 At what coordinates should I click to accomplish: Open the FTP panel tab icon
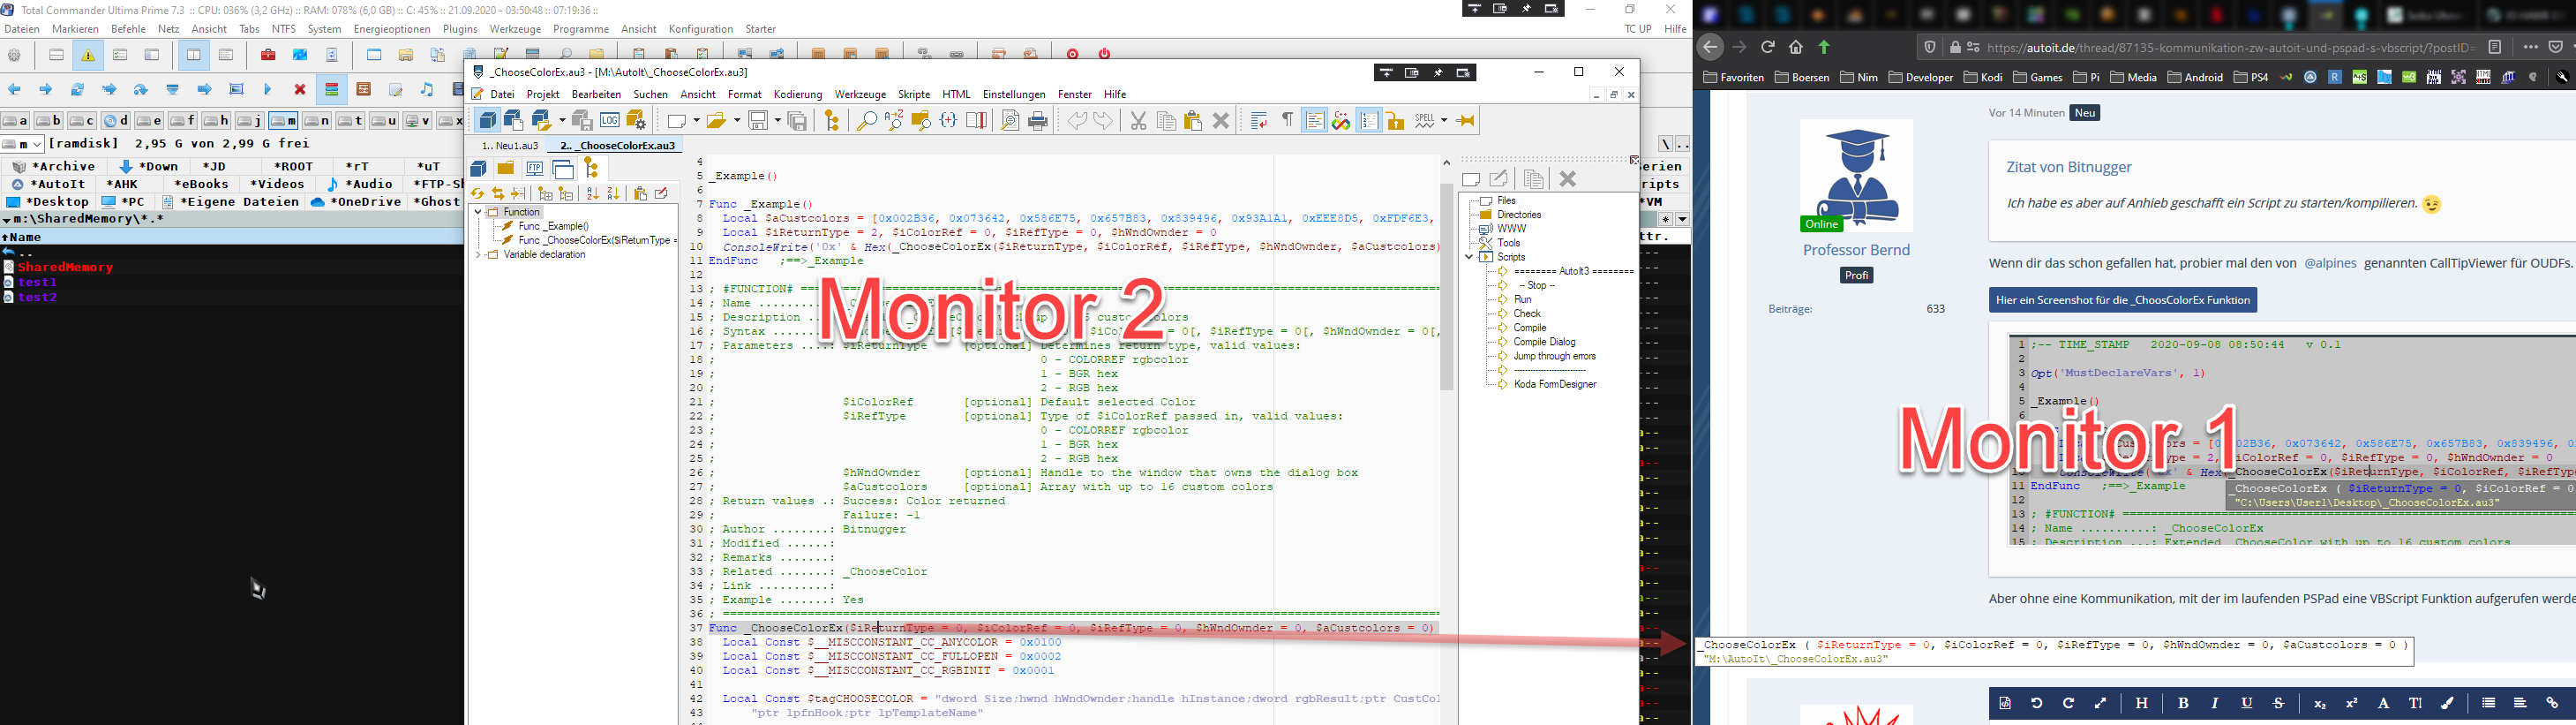[535, 169]
